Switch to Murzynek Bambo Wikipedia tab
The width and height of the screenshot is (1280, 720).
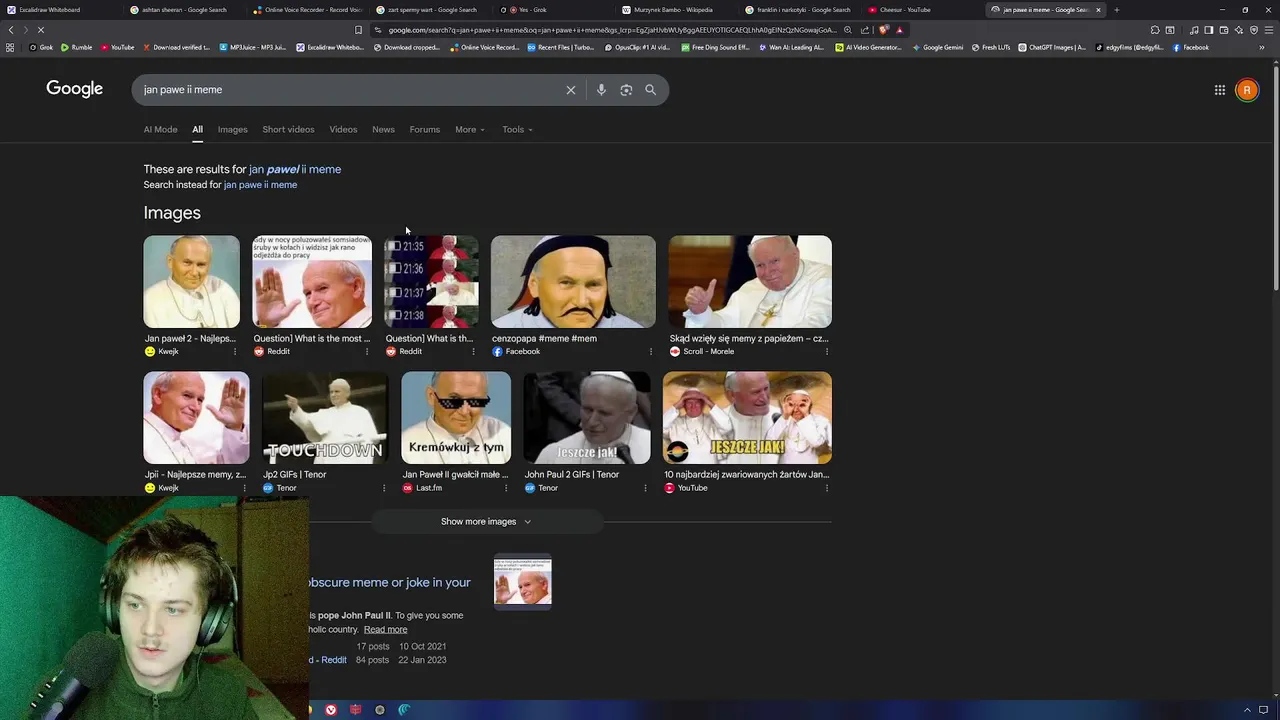click(x=675, y=10)
